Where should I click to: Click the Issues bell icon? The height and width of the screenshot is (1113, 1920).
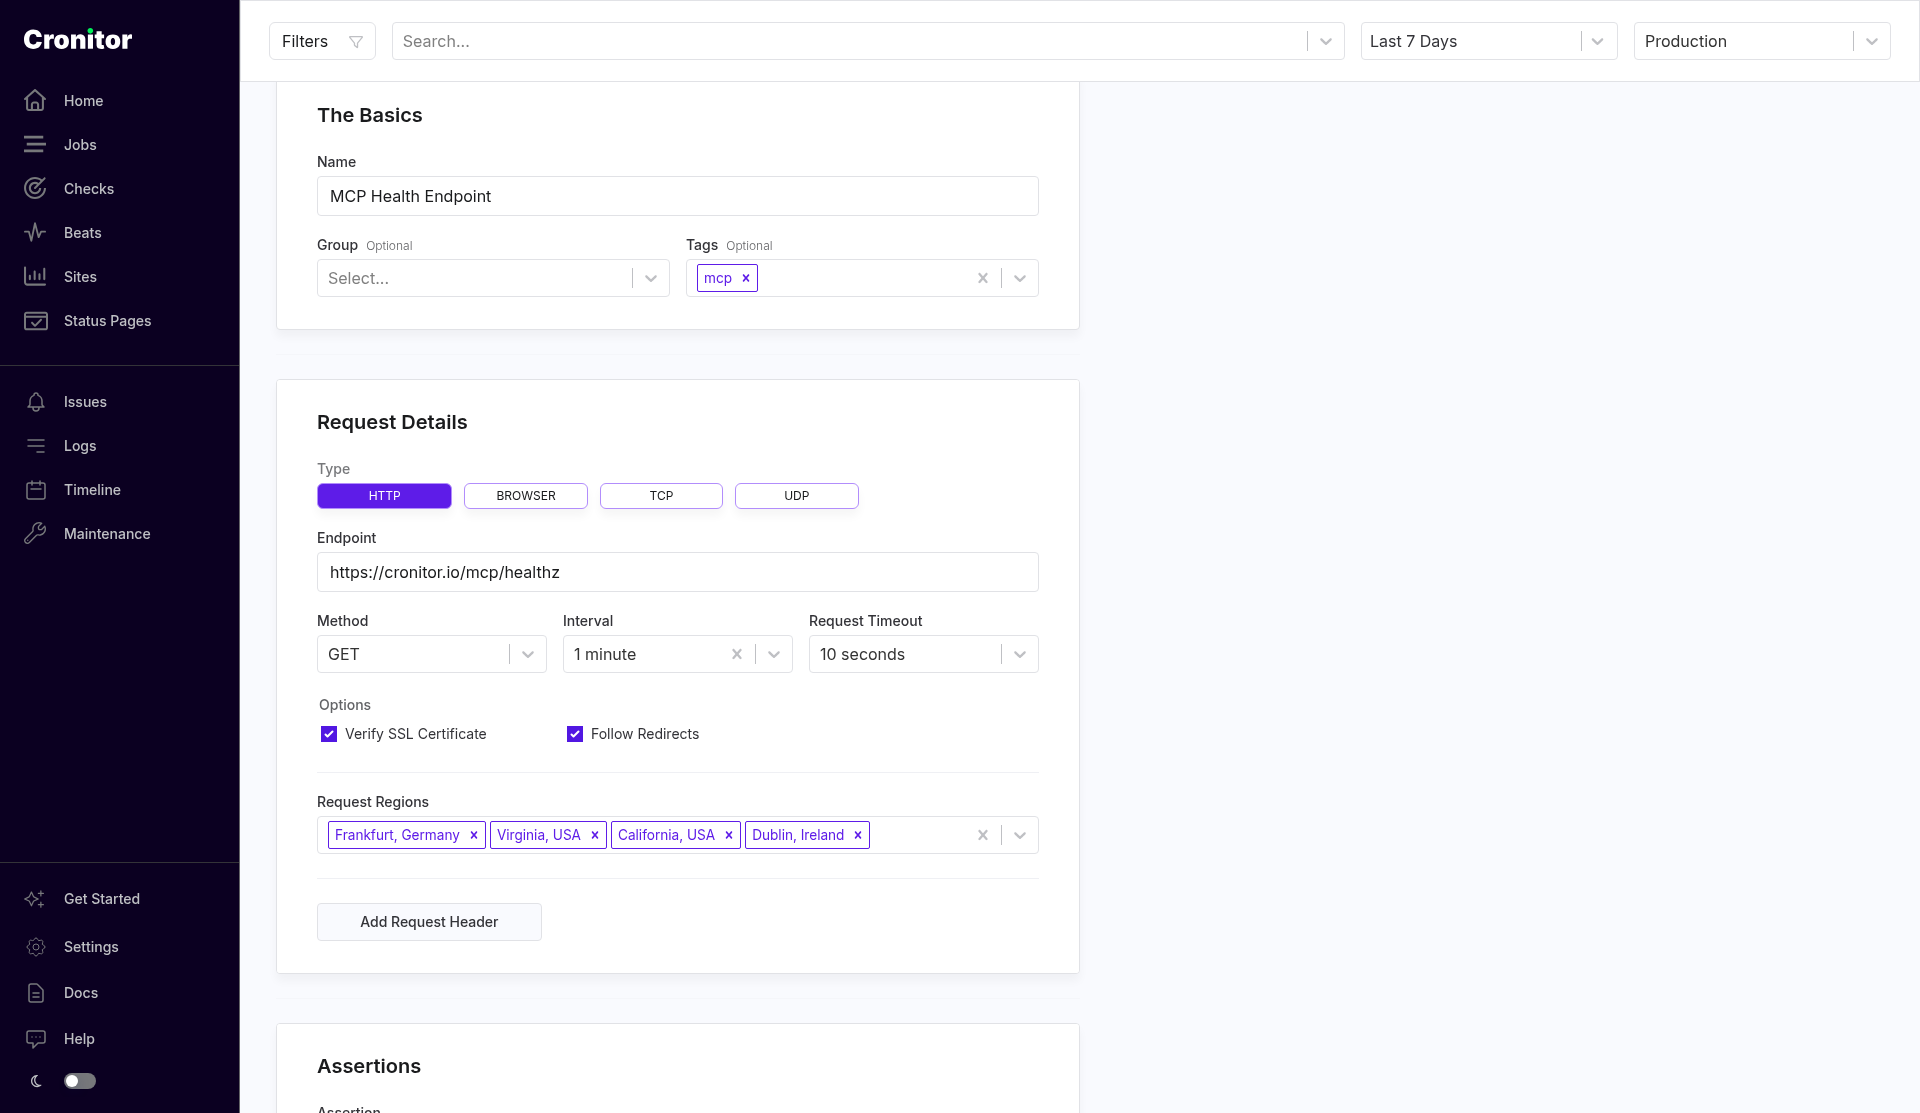[x=35, y=402]
